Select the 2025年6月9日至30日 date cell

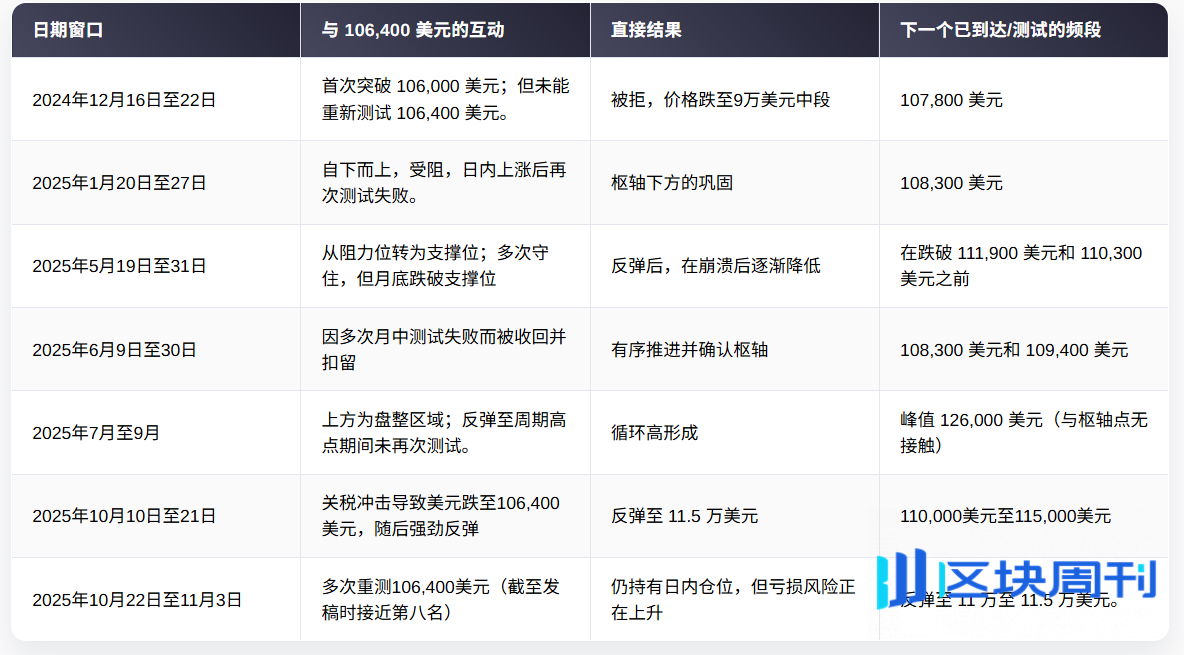click(114, 350)
